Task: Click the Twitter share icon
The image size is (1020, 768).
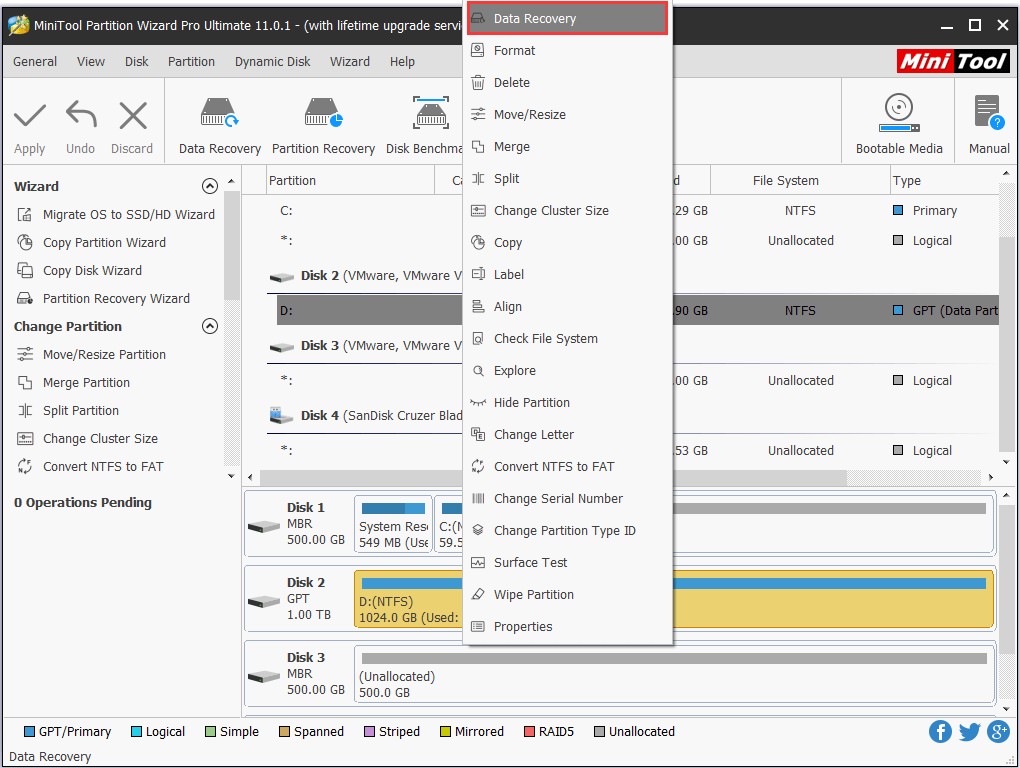Action: 969,732
